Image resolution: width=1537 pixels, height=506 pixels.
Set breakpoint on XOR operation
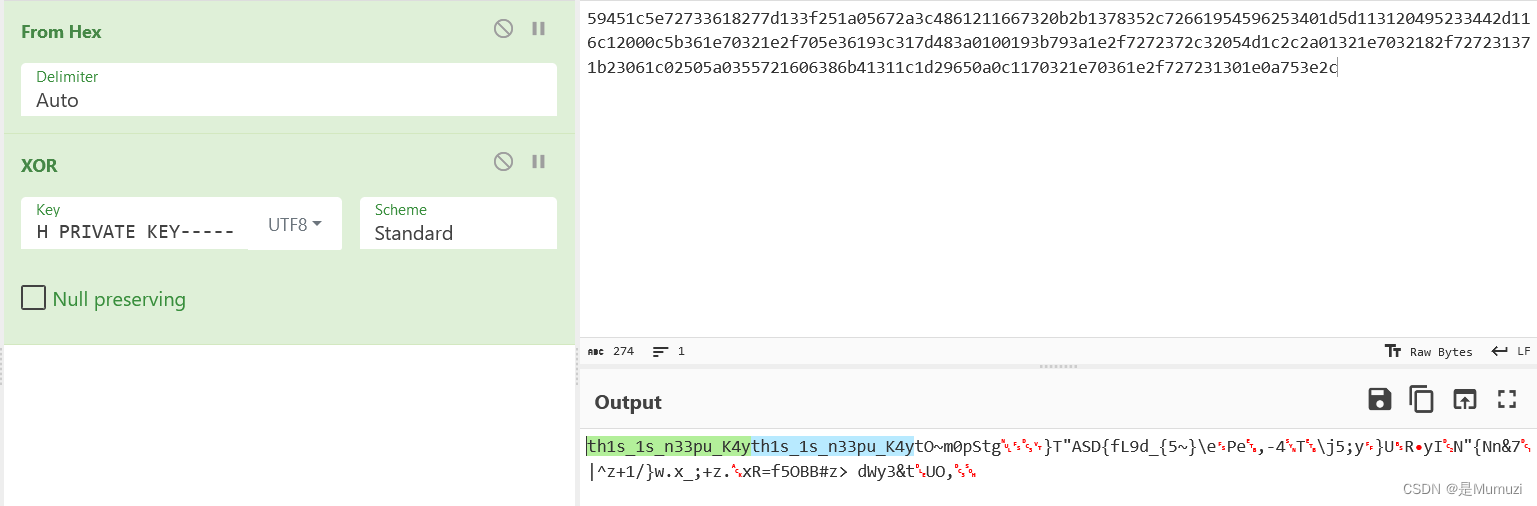click(538, 162)
